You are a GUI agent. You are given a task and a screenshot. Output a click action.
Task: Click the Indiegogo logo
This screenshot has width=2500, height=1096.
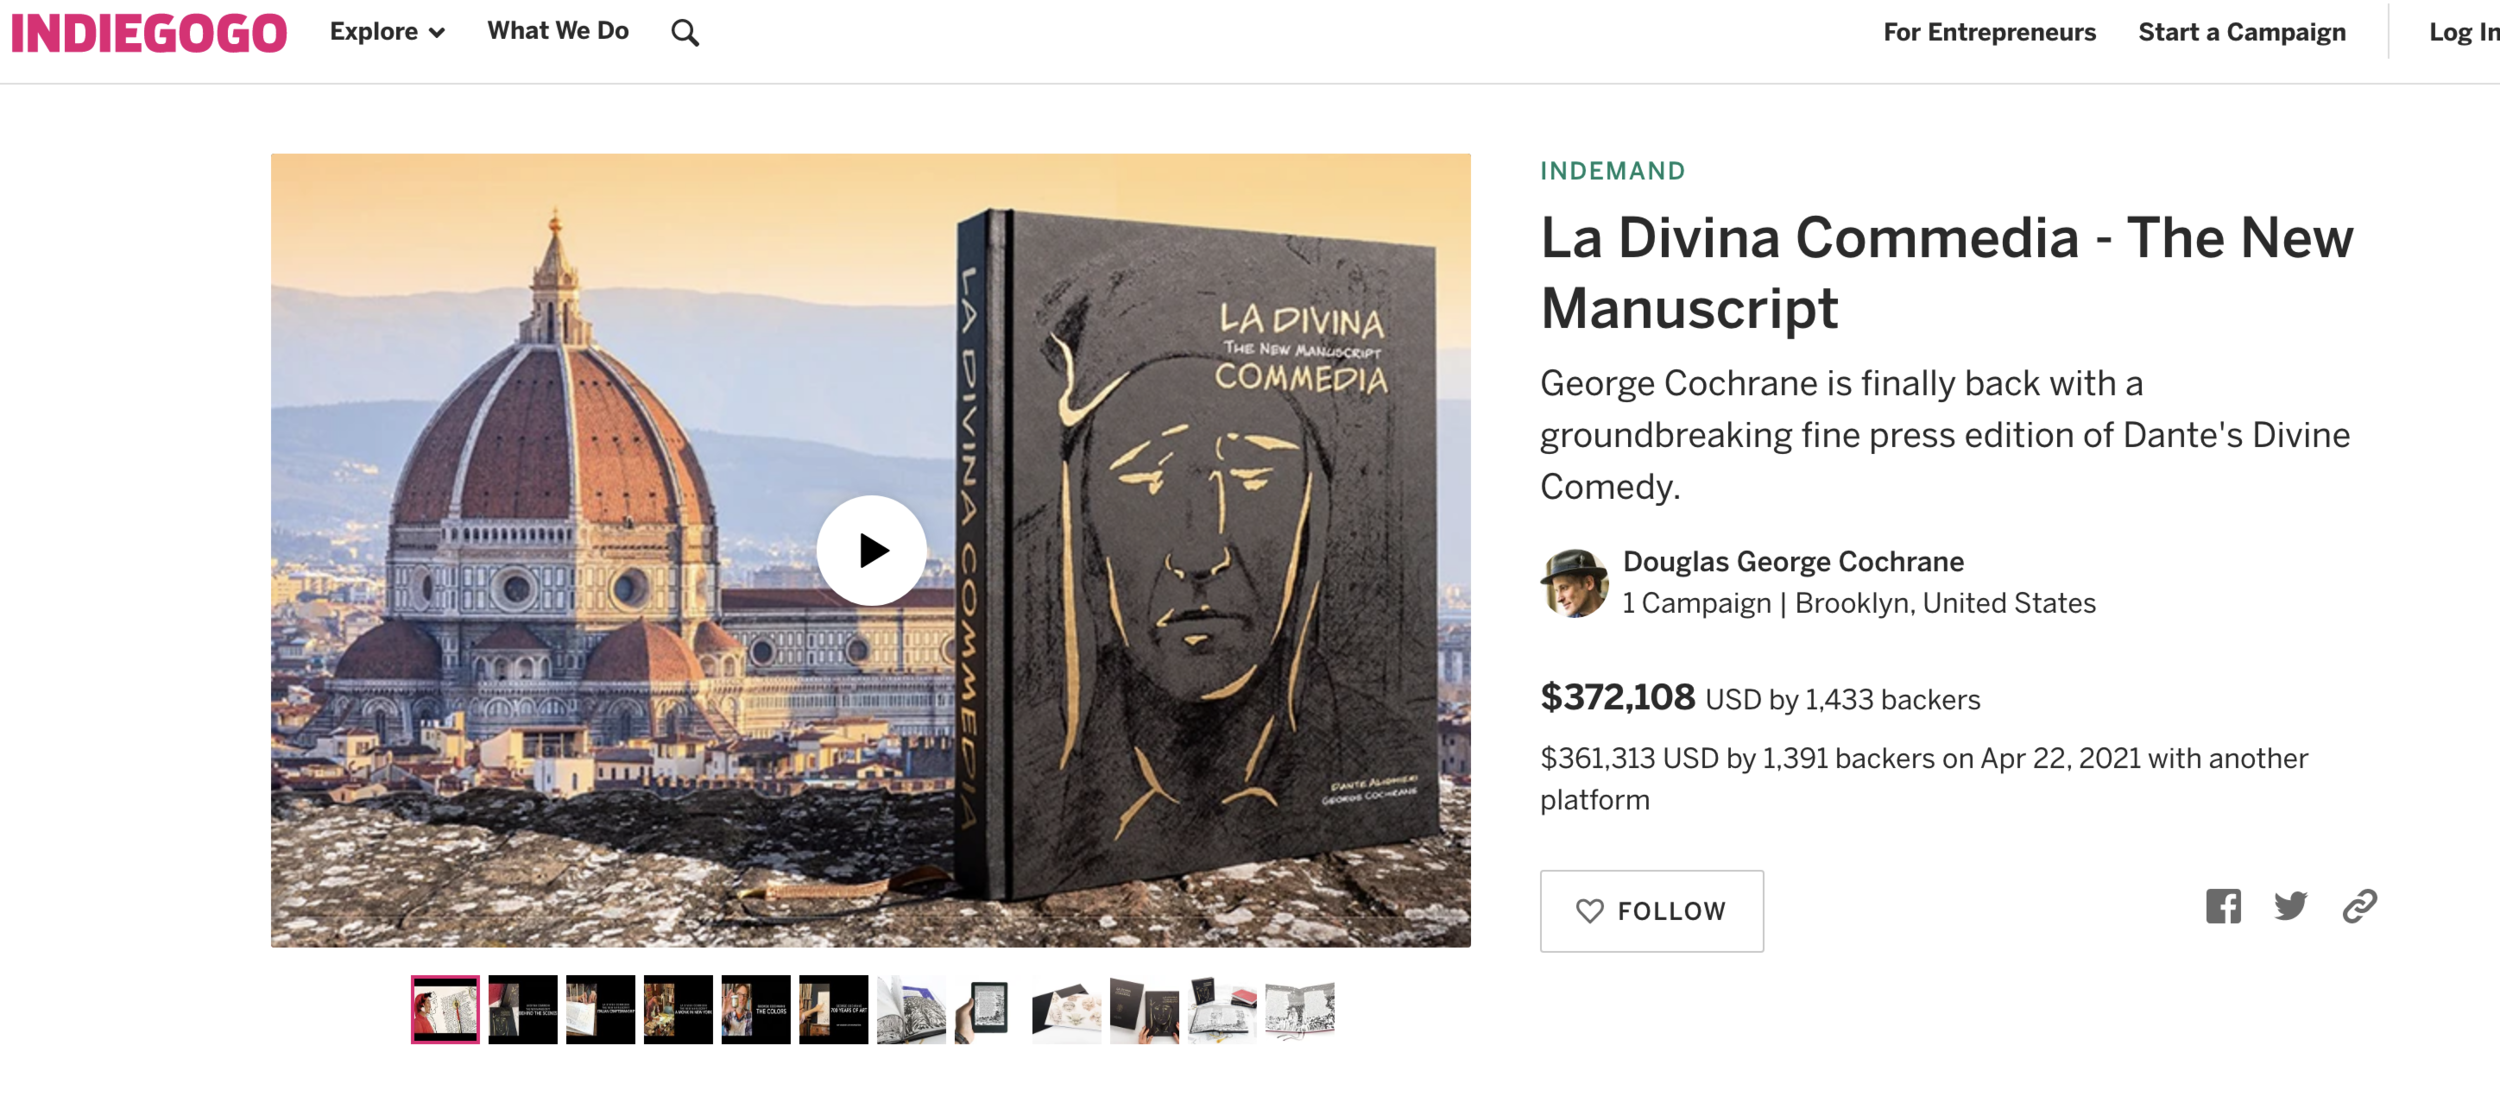(x=149, y=33)
